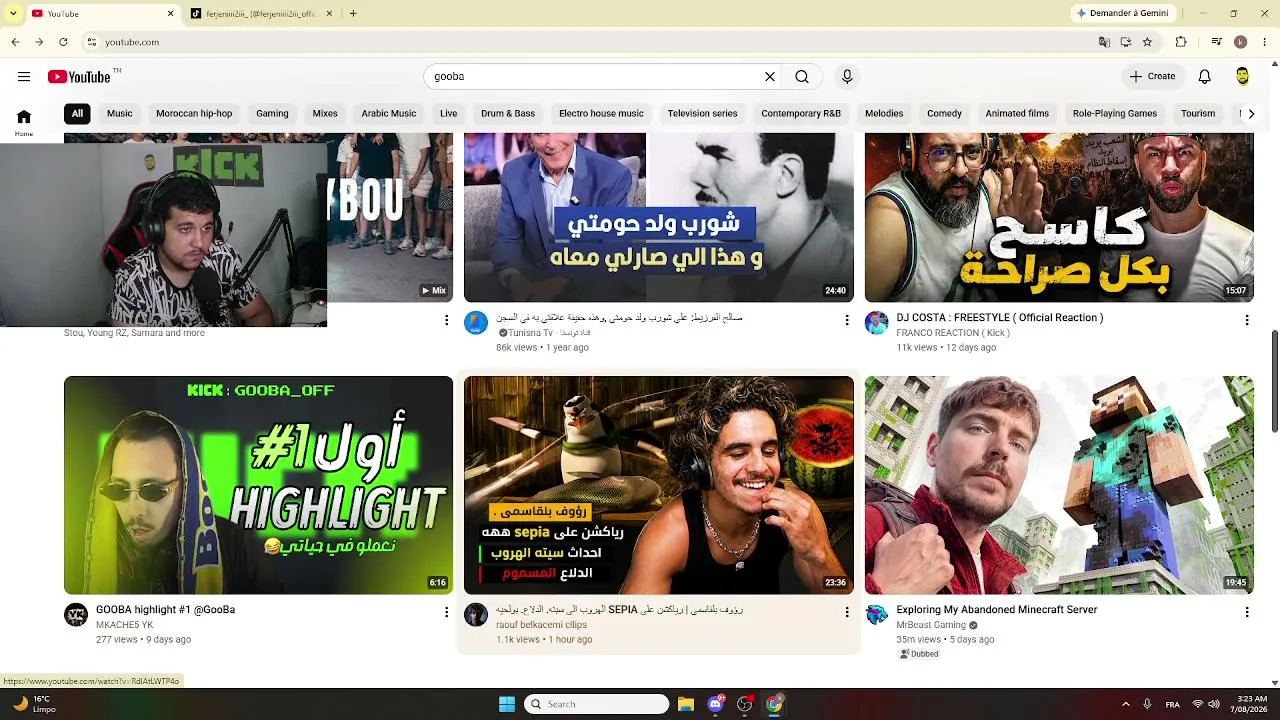Click the install app icon in address bar

click(x=1126, y=42)
